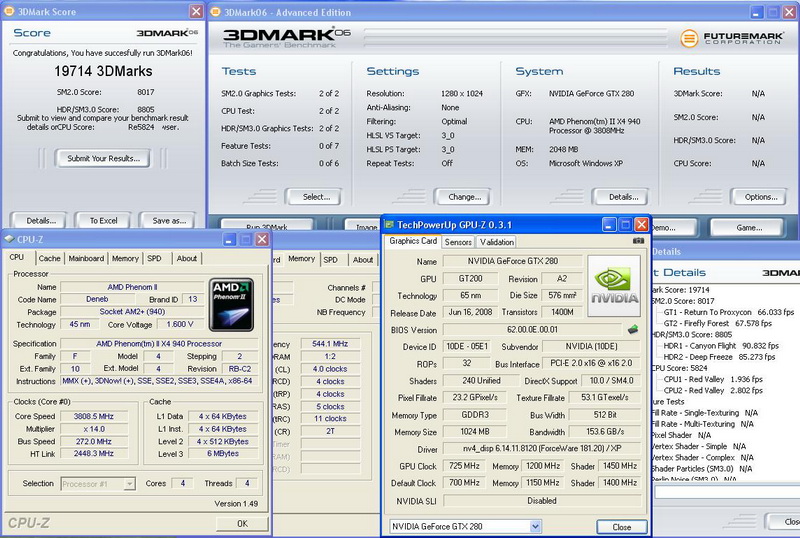Screen dimensions: 800x538
Task: Click OK button in CPU-Z
Action: [x=242, y=523]
